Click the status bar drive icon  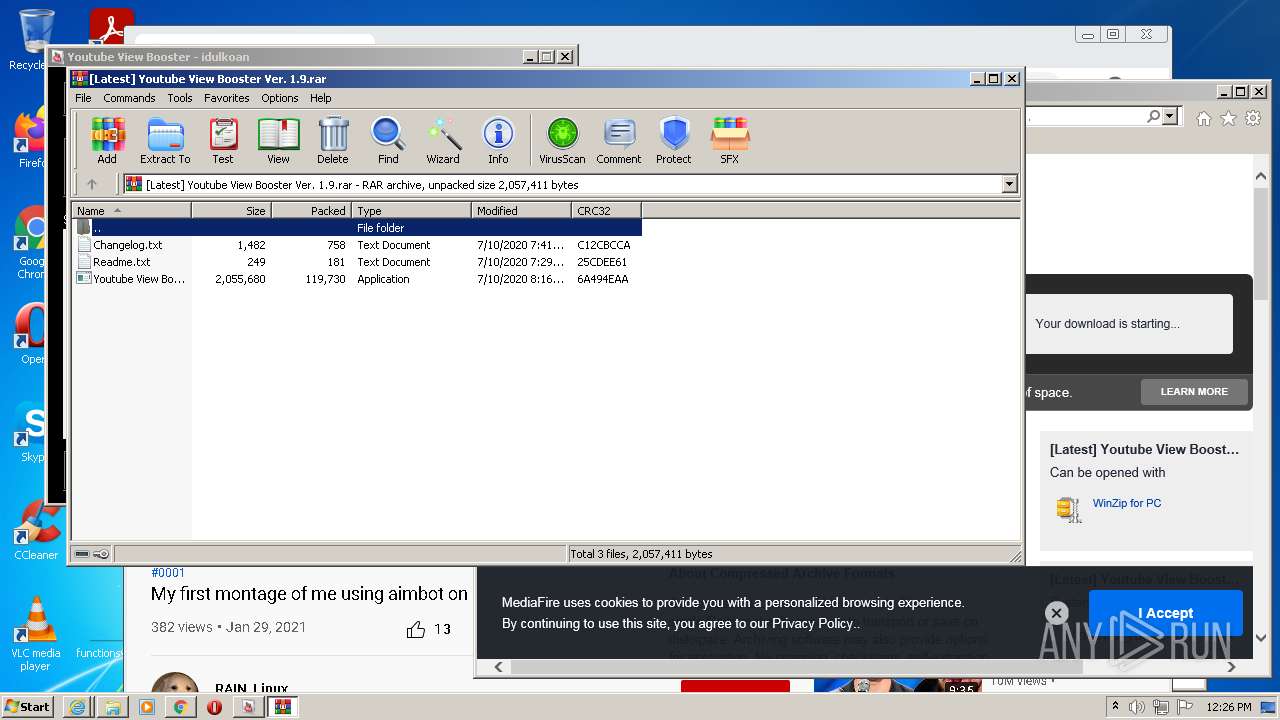point(82,554)
